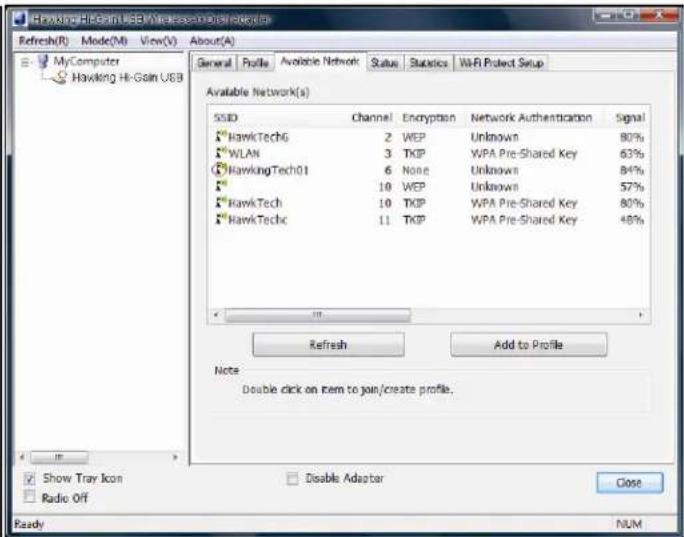Switch to the Profile tab
The image size is (684, 537).
tap(255, 63)
